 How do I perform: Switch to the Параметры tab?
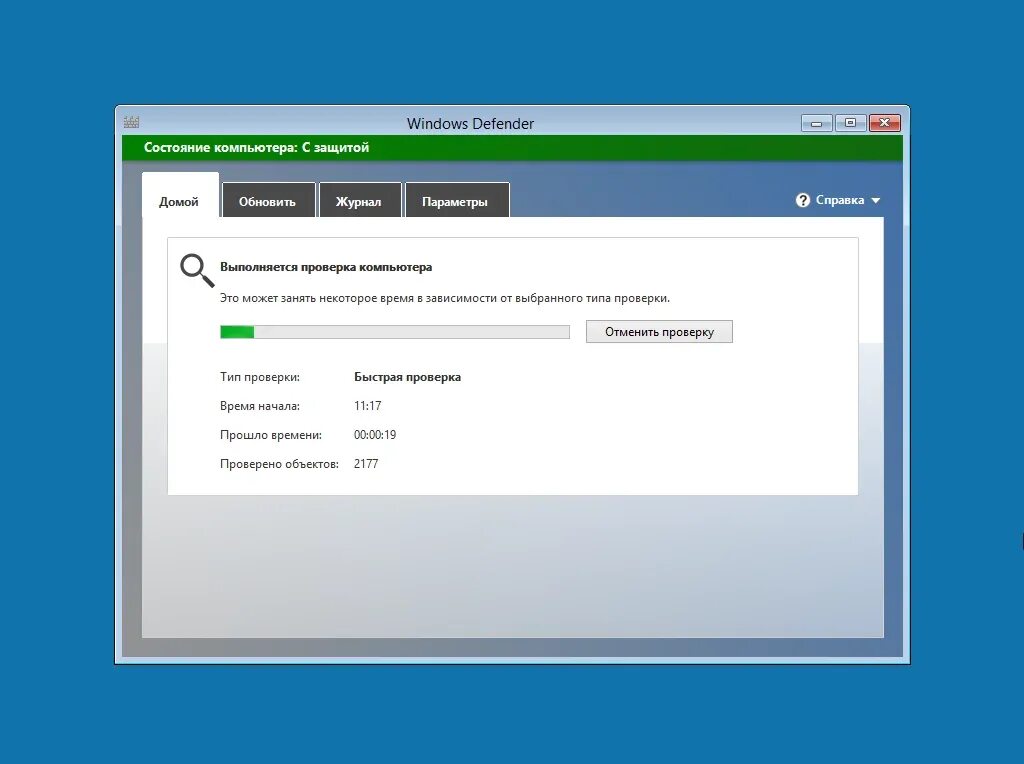tap(456, 200)
